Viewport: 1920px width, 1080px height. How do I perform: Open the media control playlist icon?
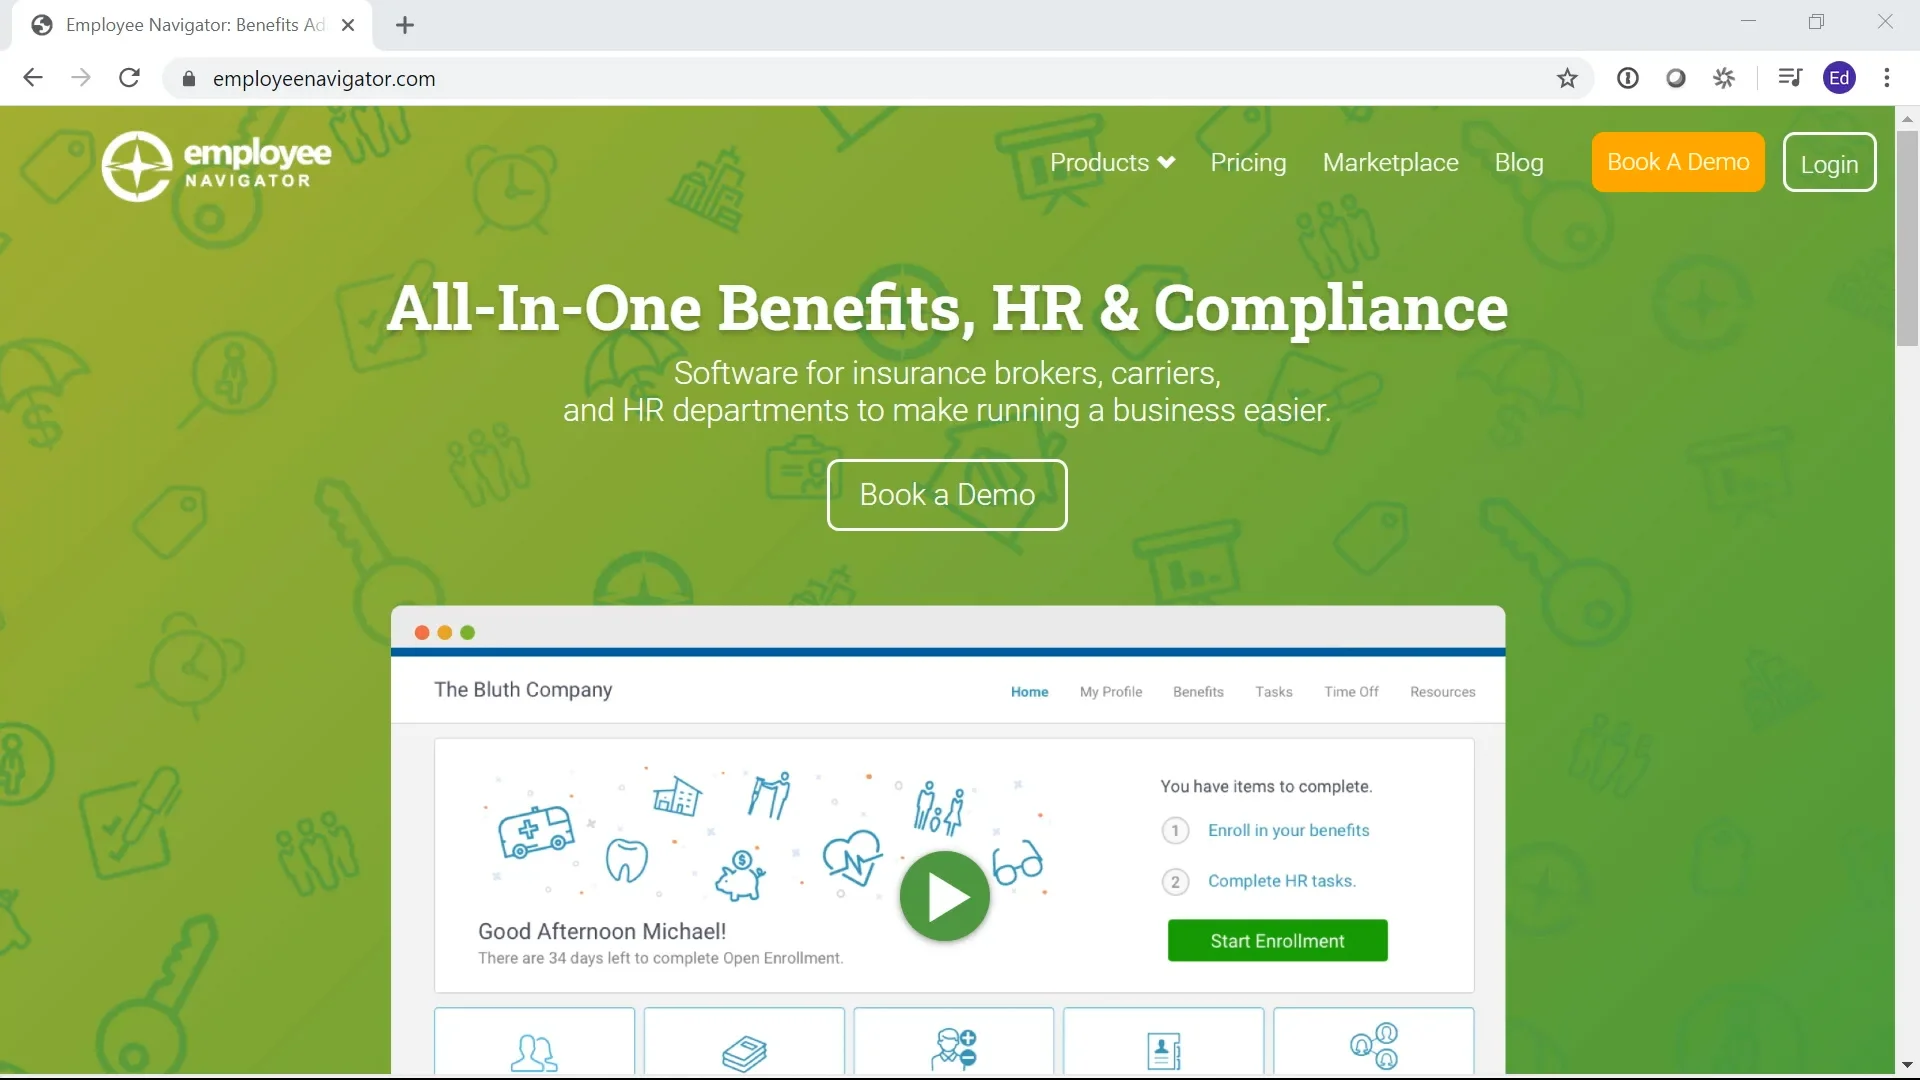1790,78
